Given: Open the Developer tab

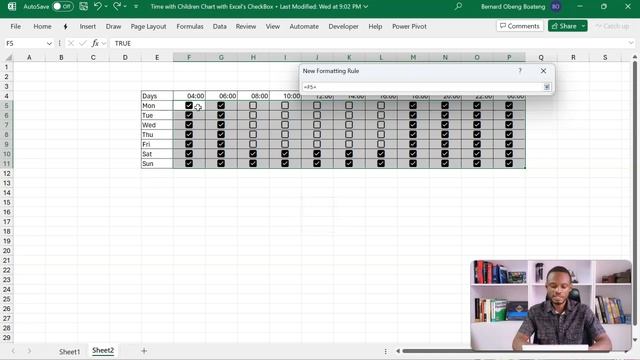Looking at the screenshot, I should [x=343, y=26].
